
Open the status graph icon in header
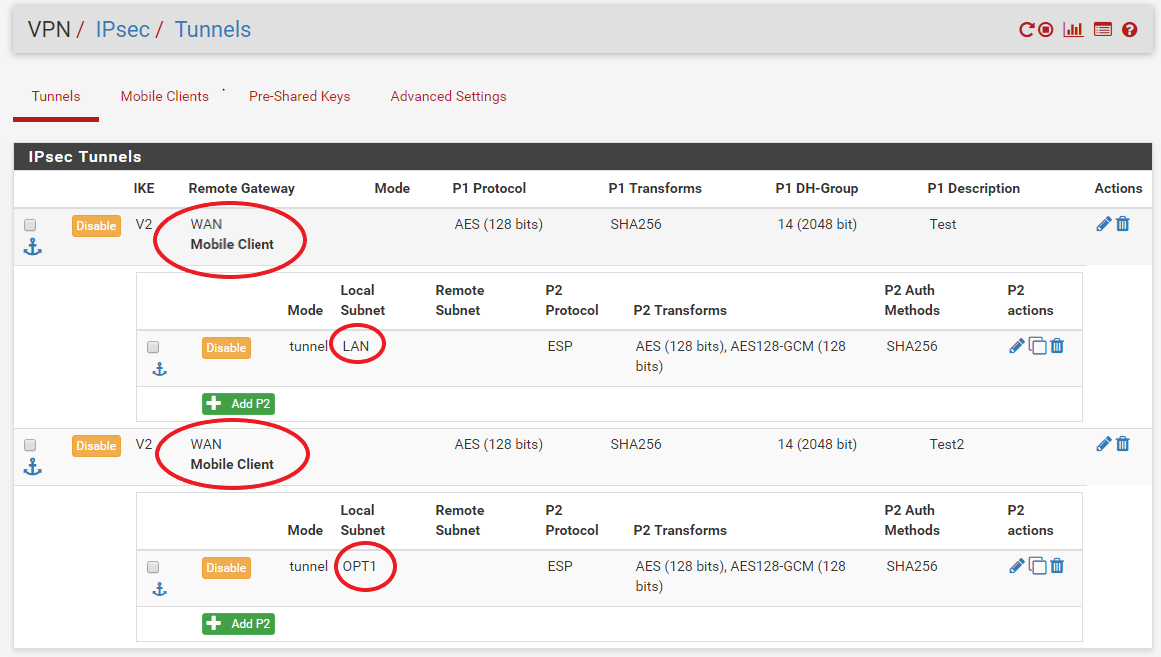pos(1073,30)
